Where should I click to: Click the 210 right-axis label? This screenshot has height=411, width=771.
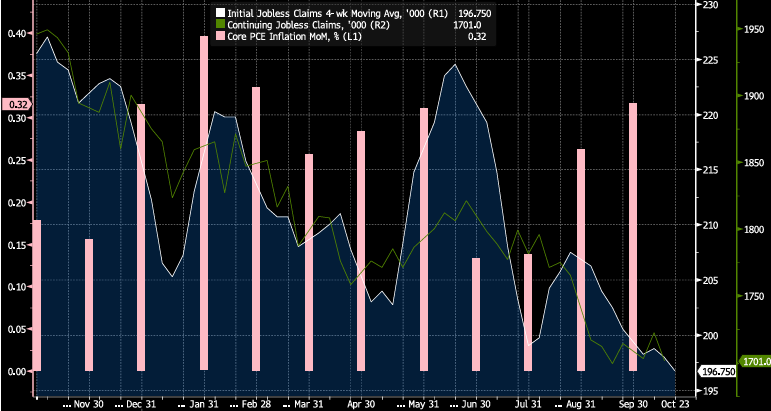point(710,226)
